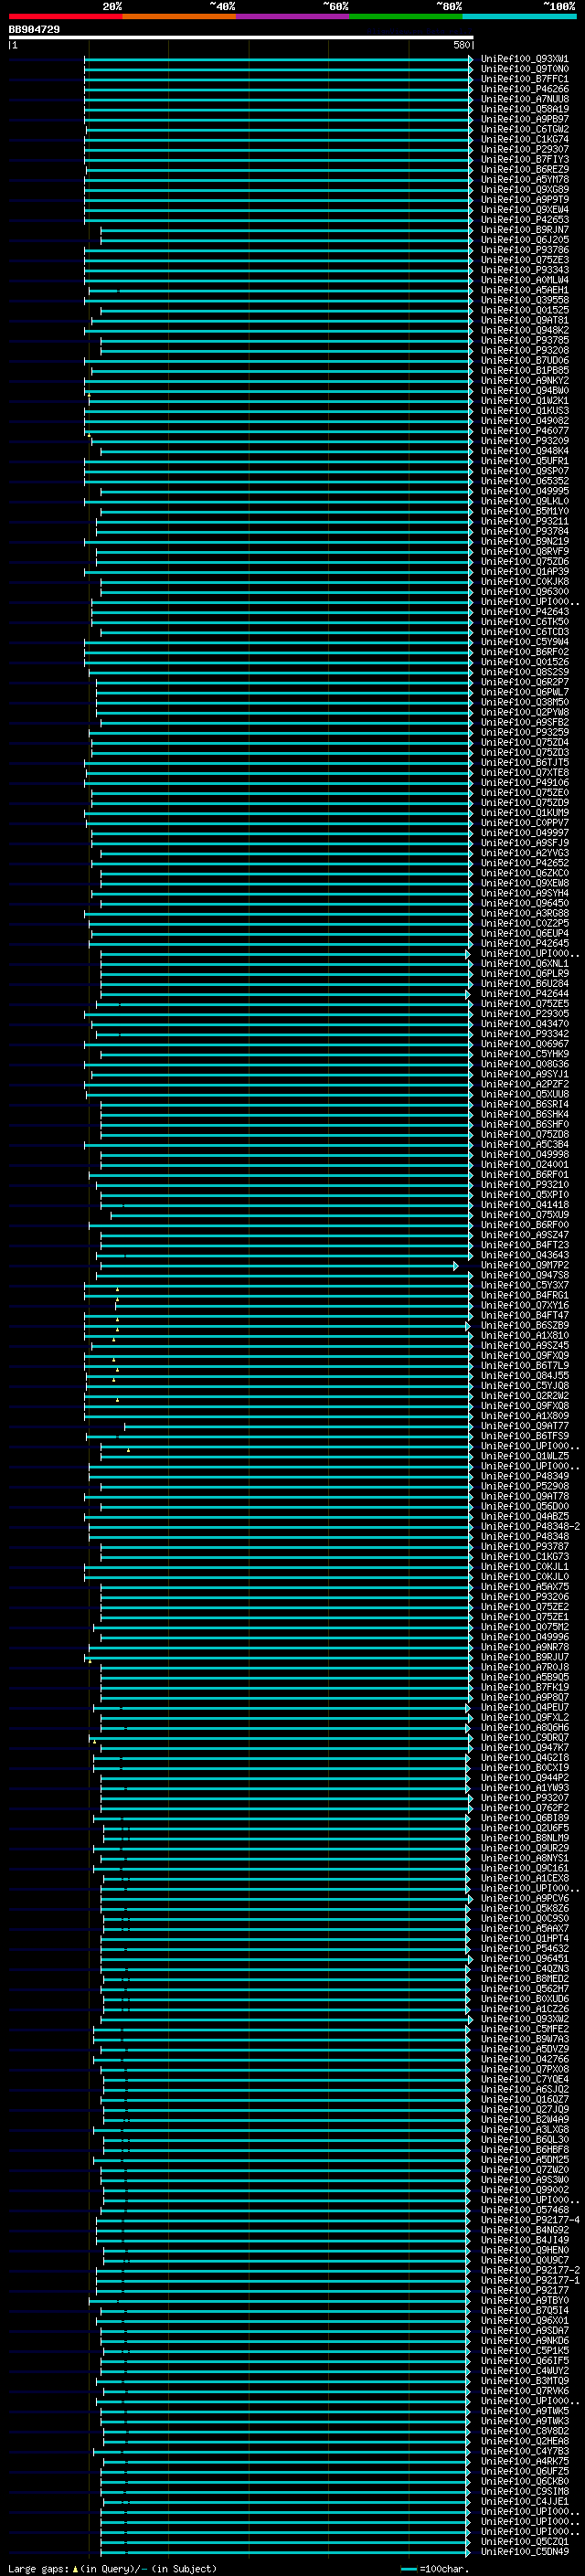The width and height of the screenshot is (585, 2576).
Task: Select hit label UniRef100_Q39558
Action: [524, 300]
